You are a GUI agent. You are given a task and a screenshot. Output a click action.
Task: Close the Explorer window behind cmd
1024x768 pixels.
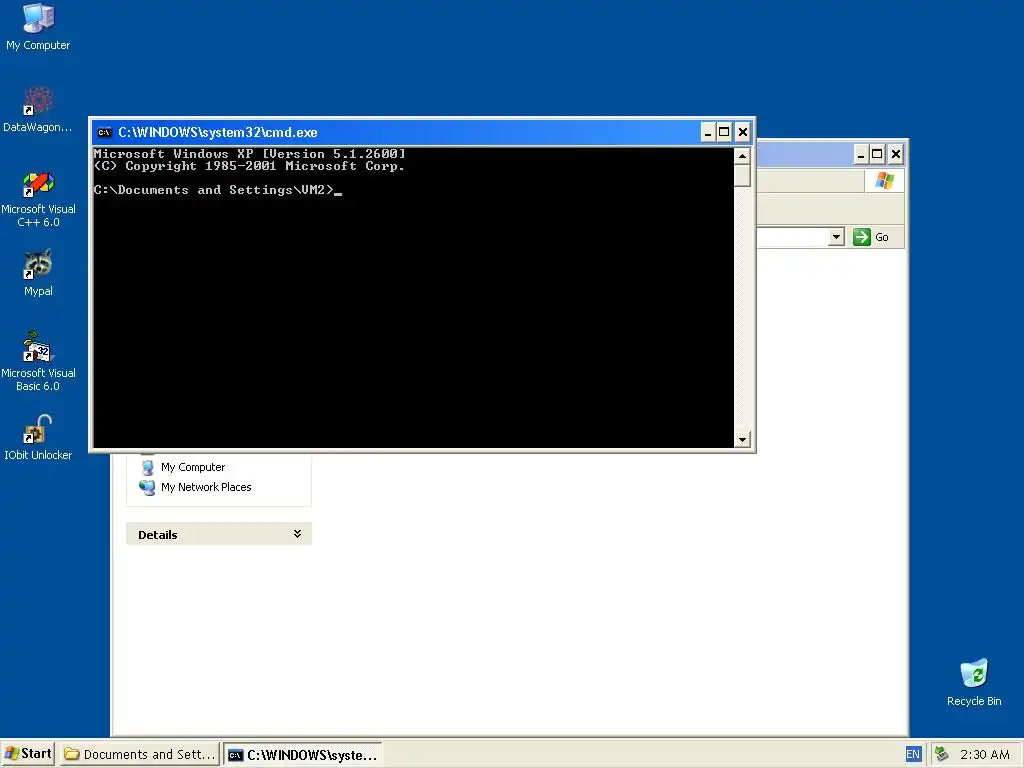point(896,155)
